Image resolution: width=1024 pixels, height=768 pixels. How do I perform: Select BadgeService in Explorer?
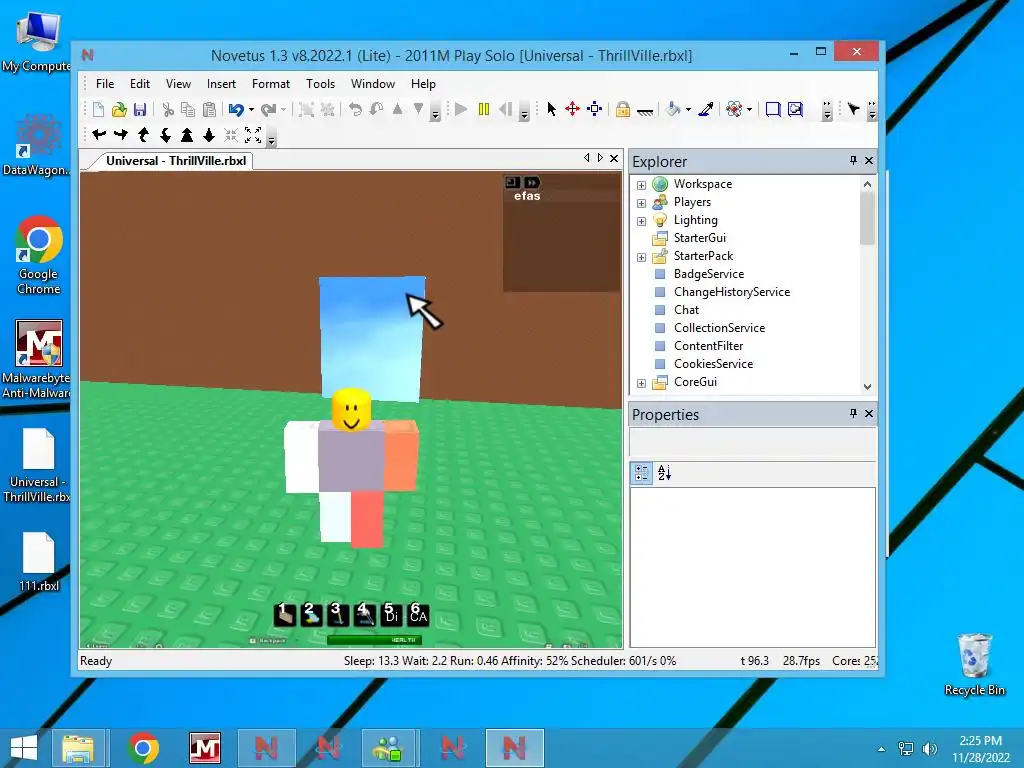tap(709, 274)
